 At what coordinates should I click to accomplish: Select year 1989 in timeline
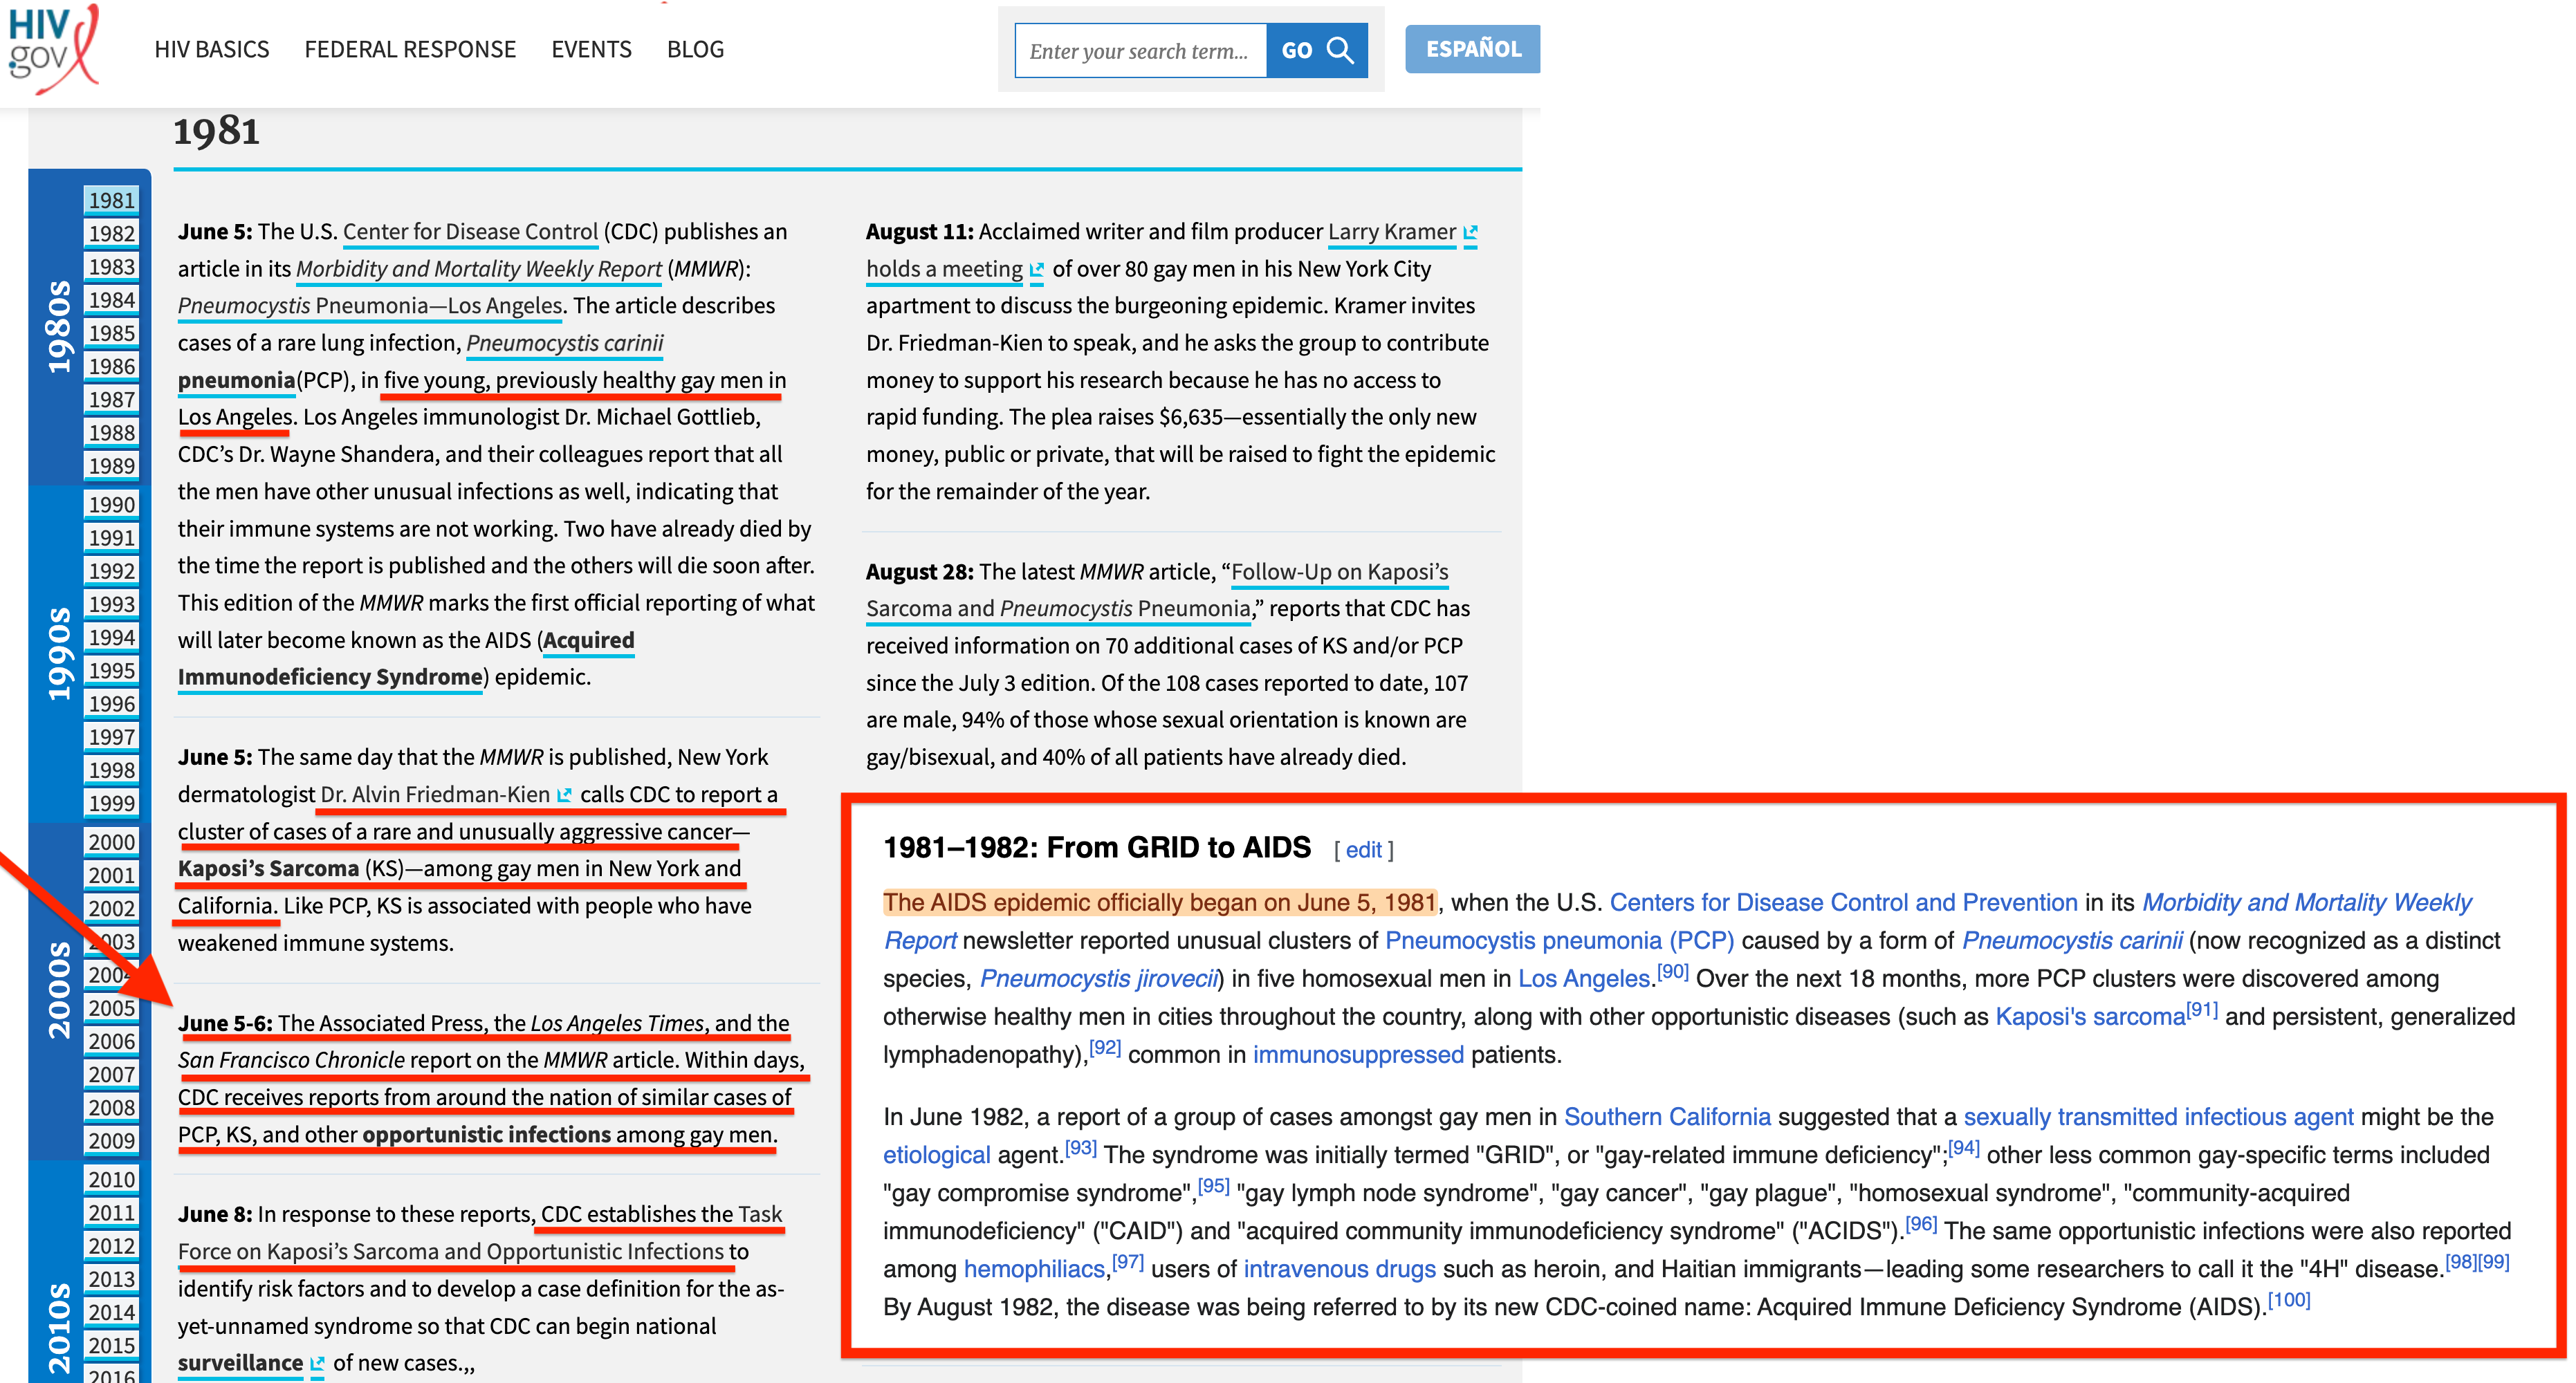pyautogui.click(x=111, y=466)
